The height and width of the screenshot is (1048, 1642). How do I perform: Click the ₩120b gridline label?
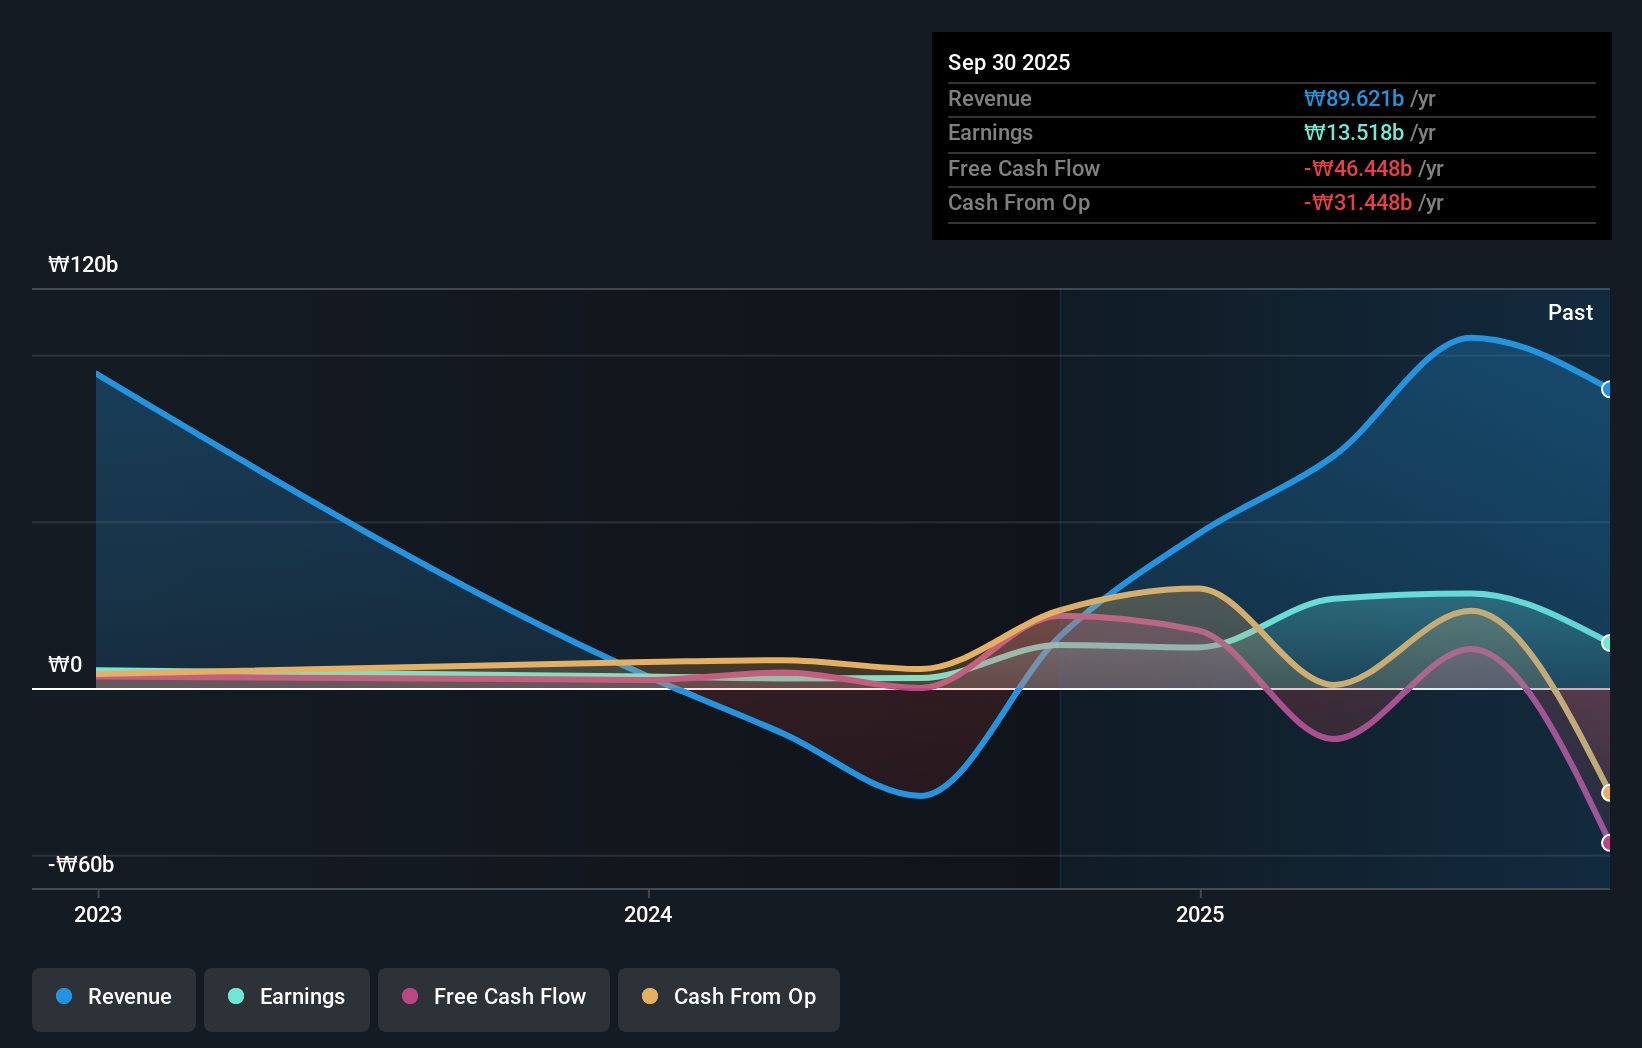tap(83, 265)
